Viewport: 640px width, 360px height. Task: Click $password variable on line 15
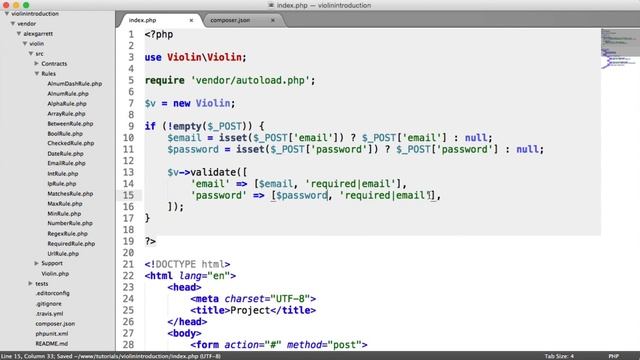click(302, 195)
